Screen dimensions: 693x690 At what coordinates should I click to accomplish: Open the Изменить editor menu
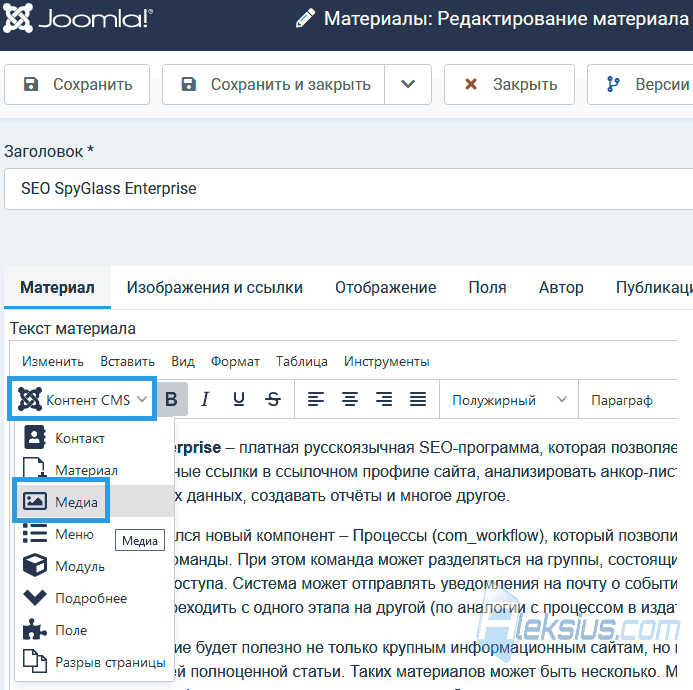53,361
